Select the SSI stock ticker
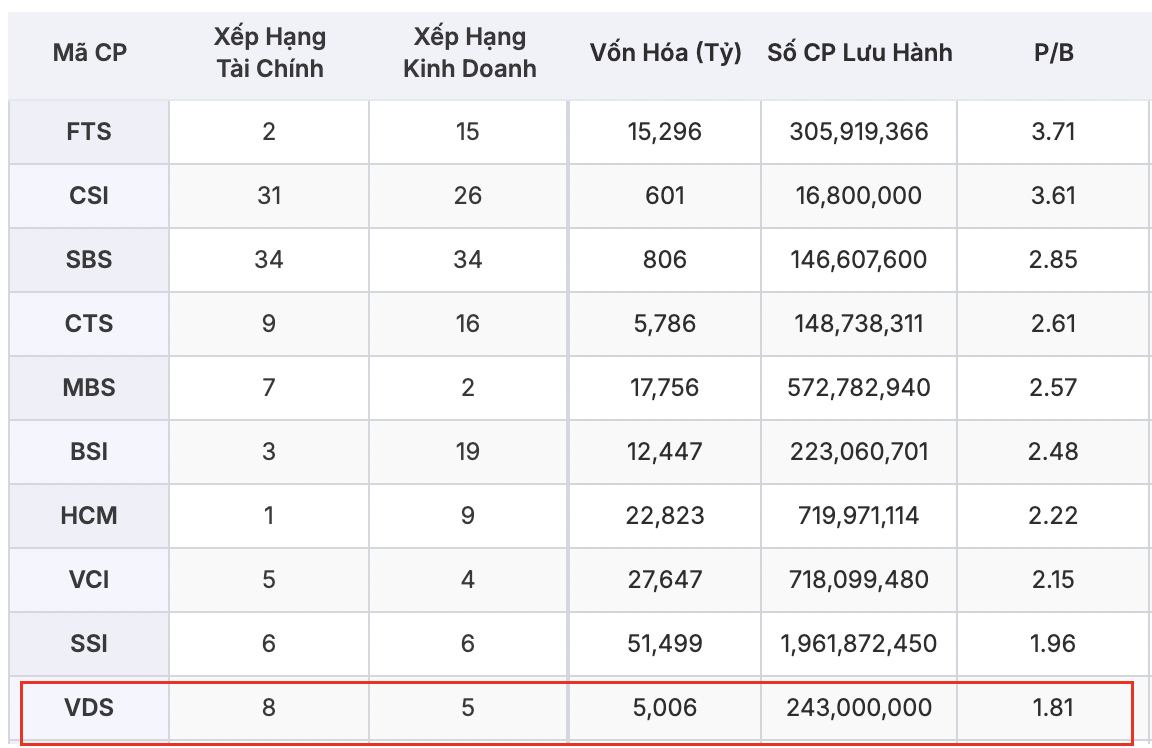This screenshot has height=748, width=1152. pos(90,643)
